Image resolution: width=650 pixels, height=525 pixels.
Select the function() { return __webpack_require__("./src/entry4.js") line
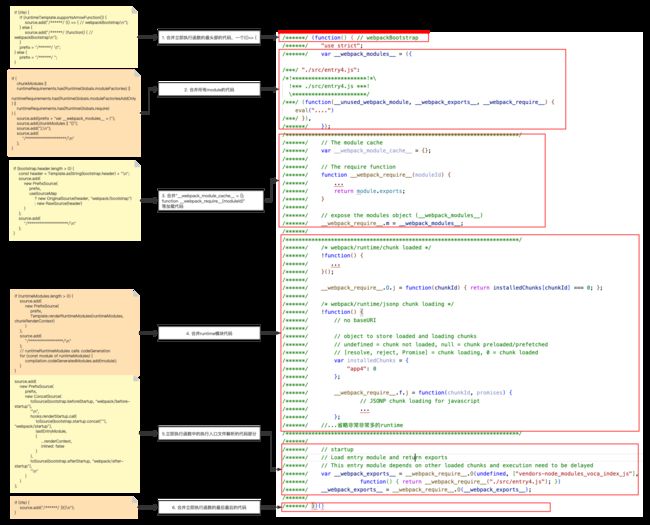[x=460, y=481]
